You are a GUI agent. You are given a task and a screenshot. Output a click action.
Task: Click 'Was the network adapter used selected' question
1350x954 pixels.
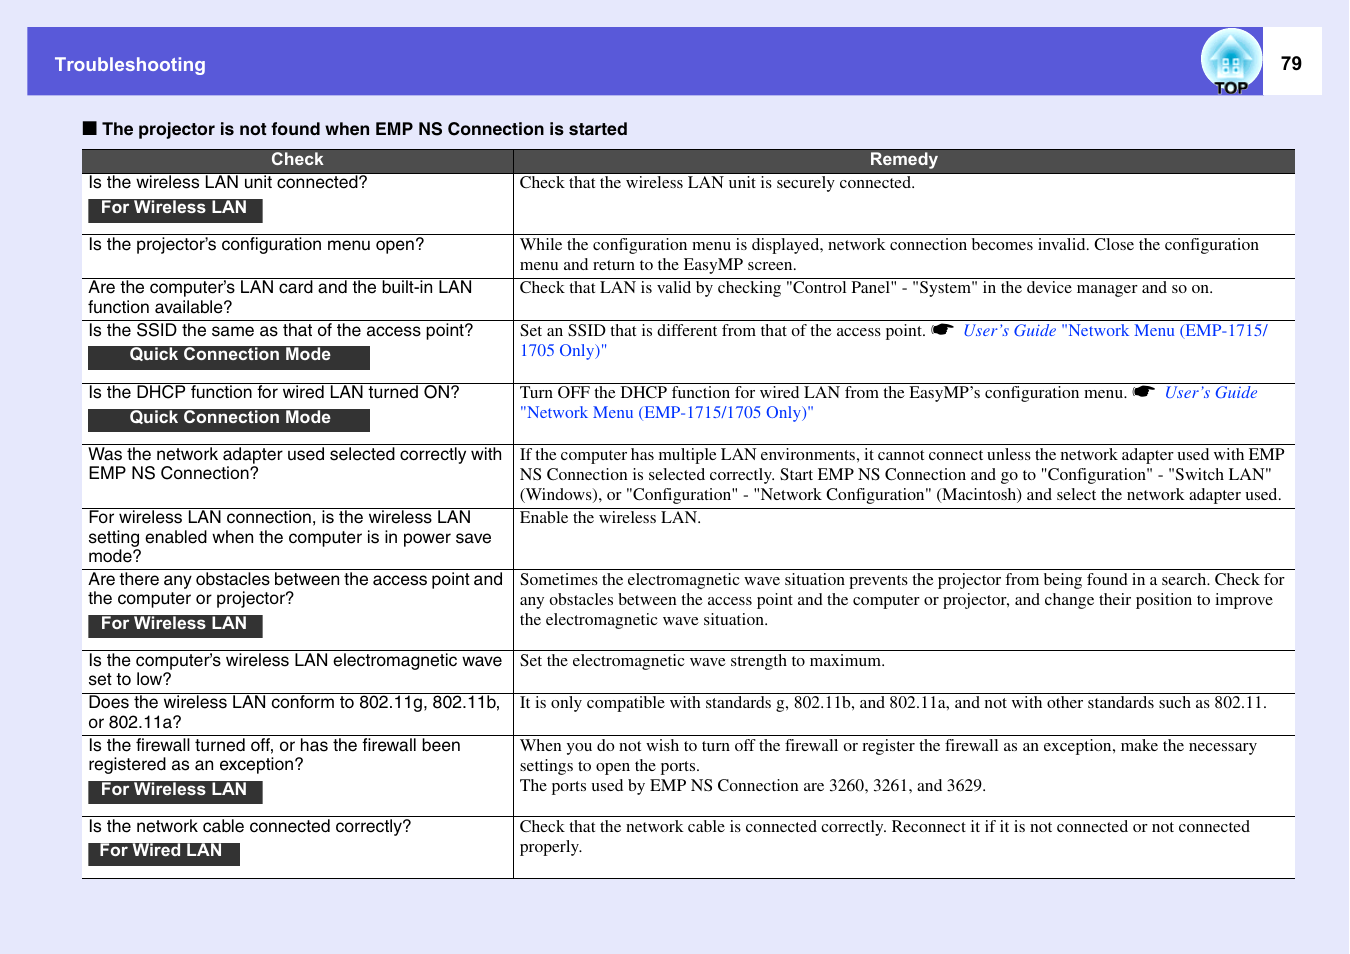point(295,464)
